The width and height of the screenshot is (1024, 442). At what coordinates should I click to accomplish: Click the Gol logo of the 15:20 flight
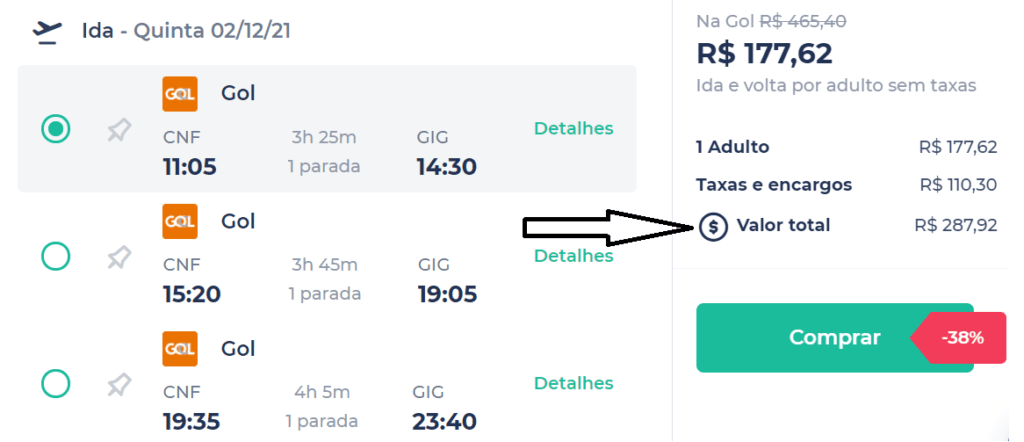(180, 222)
